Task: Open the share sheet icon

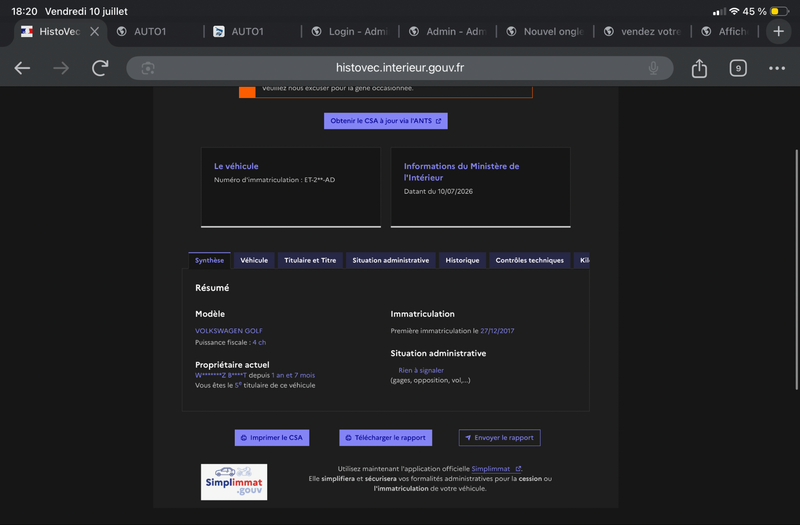Action: pos(699,68)
